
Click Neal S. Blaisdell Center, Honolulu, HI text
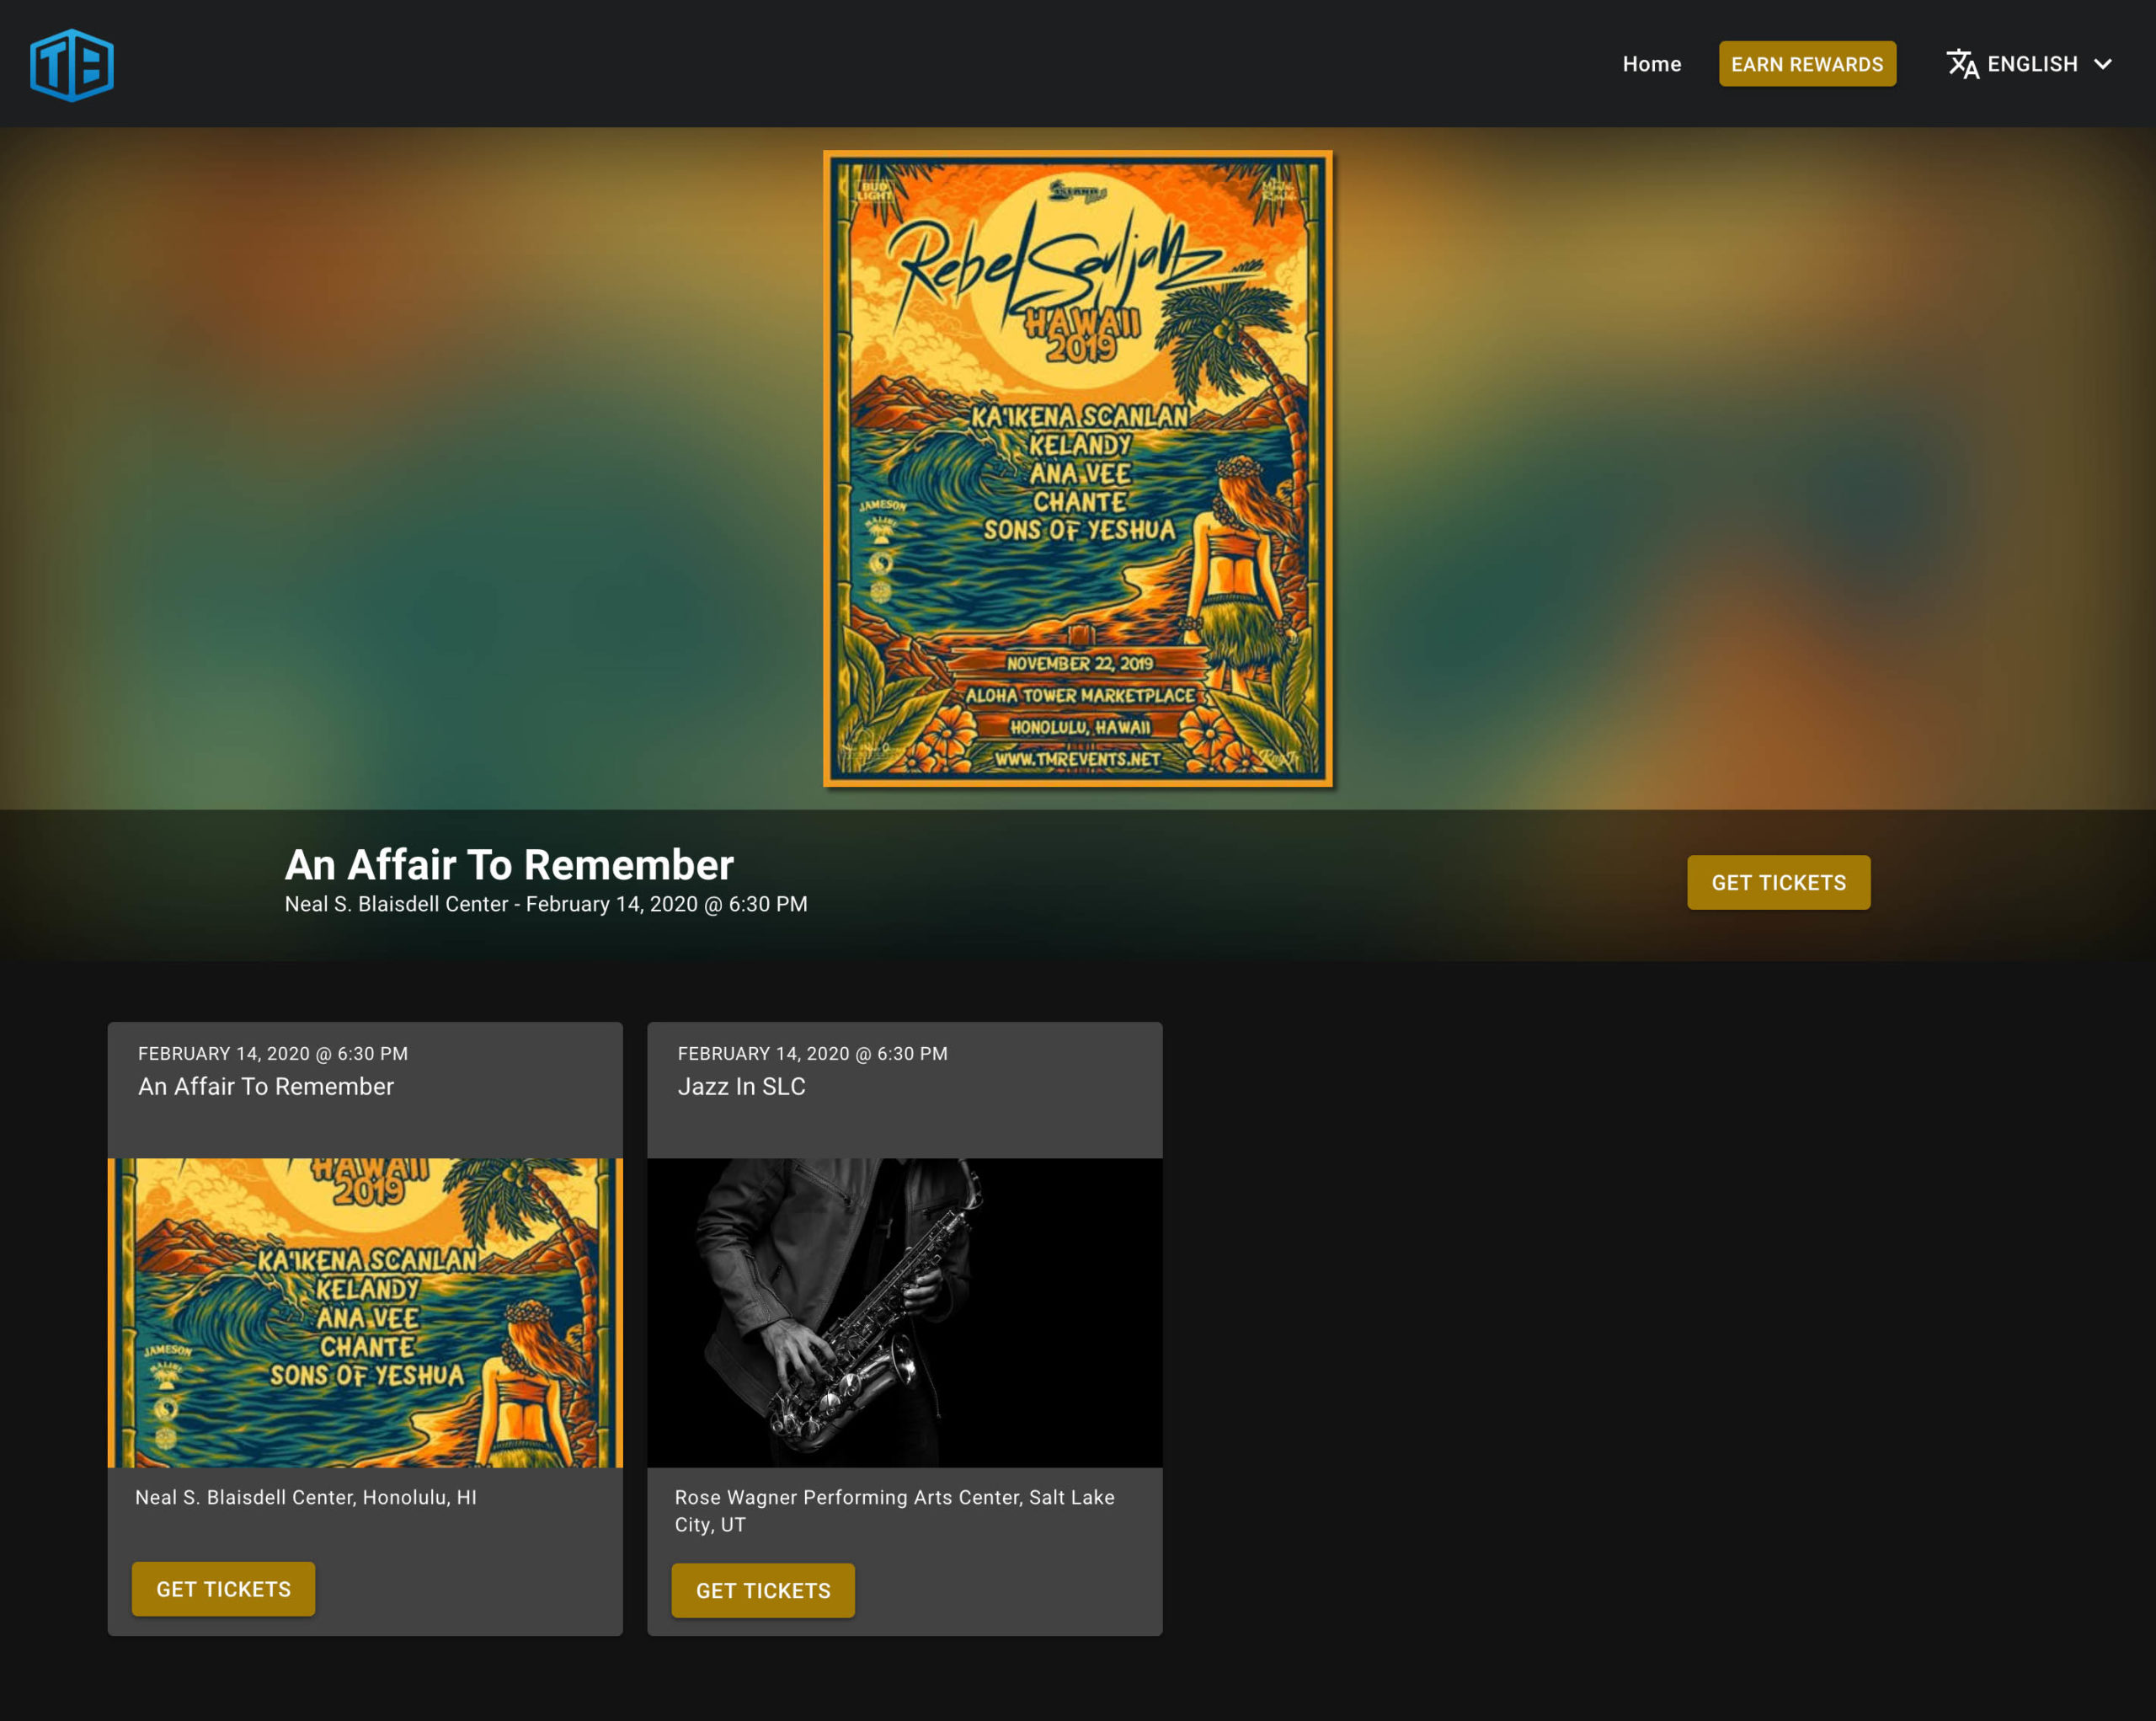306,1497
